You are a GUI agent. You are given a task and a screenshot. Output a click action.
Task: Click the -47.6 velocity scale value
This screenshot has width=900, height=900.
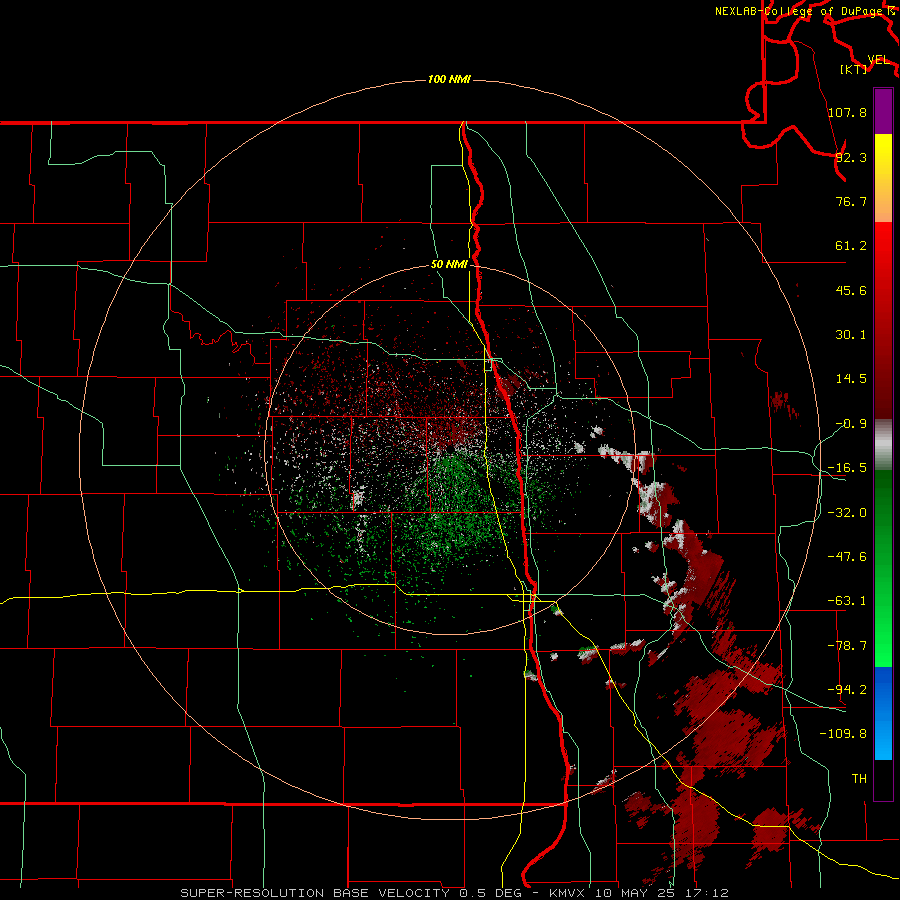pos(847,557)
